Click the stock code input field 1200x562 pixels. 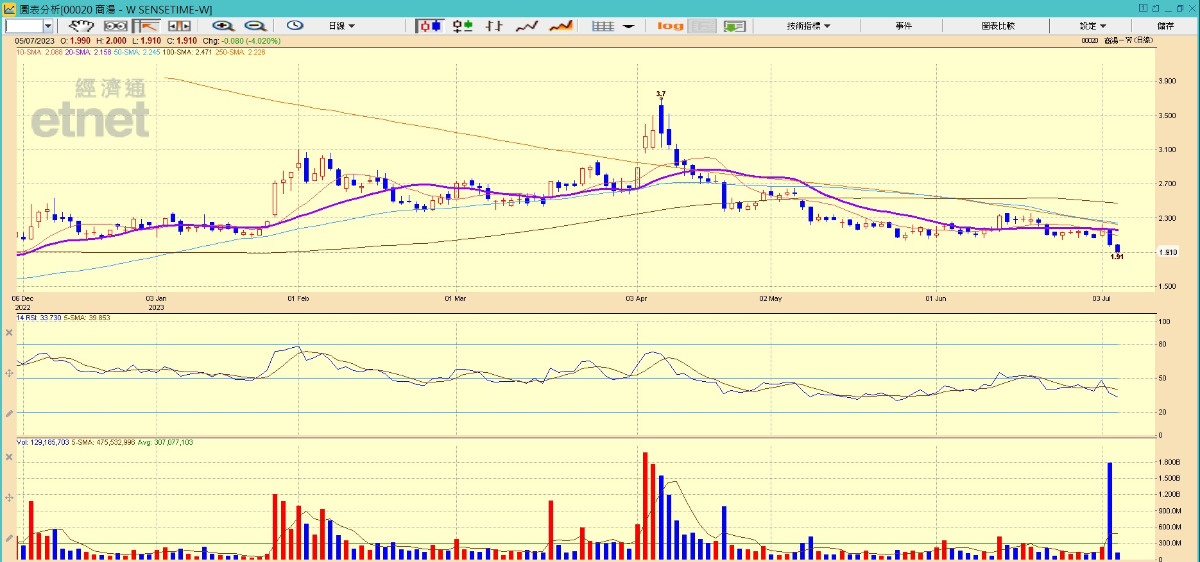click(23, 25)
